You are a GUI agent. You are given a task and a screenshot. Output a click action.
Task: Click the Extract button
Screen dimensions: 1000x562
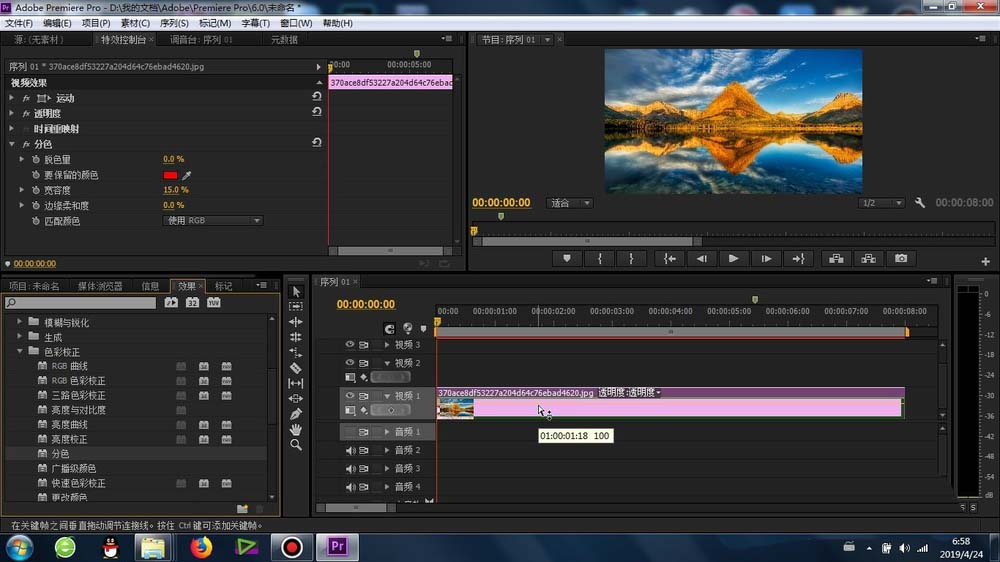coord(869,258)
